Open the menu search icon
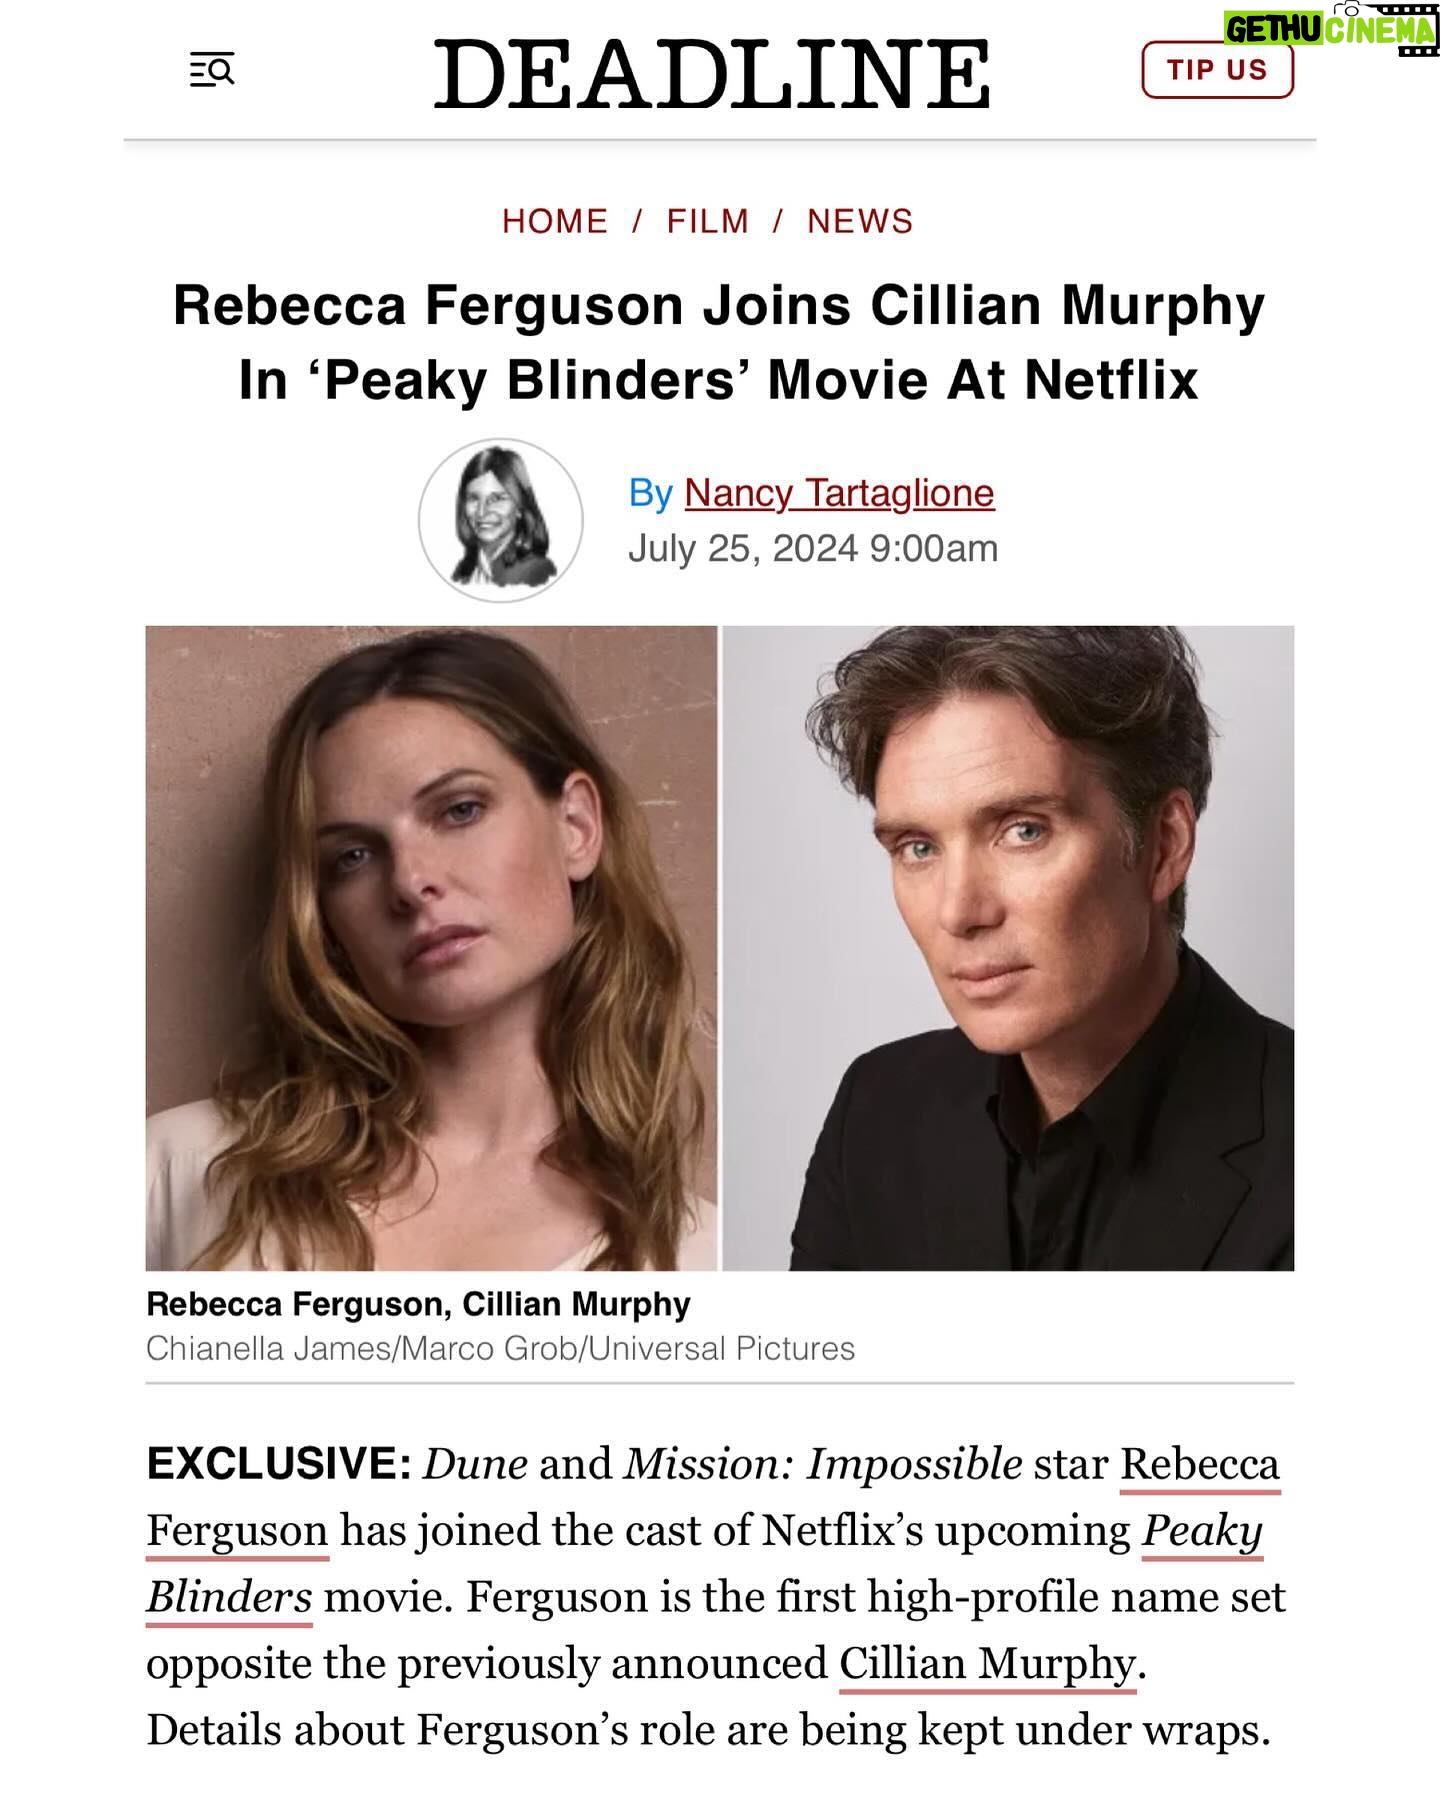The image size is (1440, 1796). [212, 70]
